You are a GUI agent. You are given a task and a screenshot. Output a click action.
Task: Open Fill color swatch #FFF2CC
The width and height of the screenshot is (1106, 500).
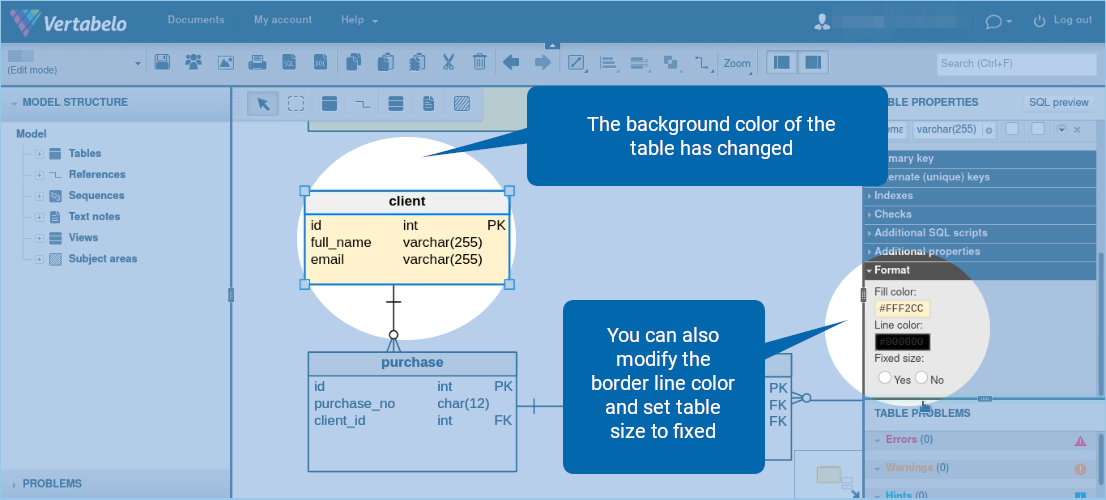pyautogui.click(x=902, y=309)
